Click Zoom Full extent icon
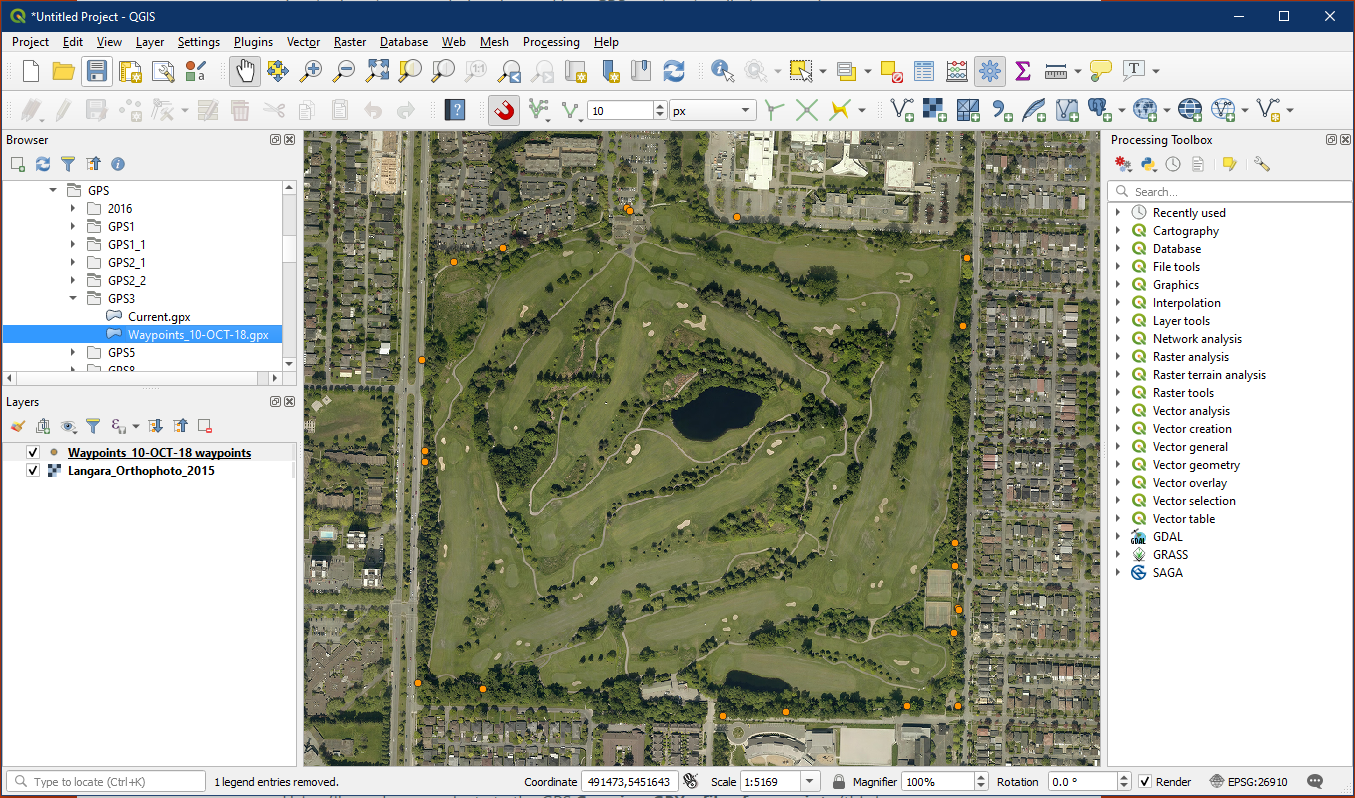 377,71
